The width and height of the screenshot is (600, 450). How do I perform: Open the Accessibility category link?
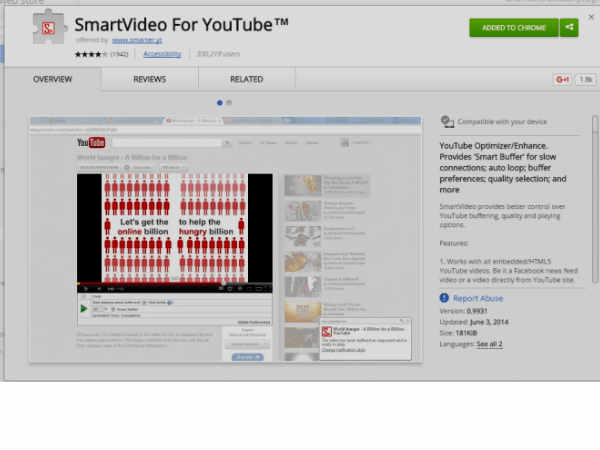click(x=162, y=54)
